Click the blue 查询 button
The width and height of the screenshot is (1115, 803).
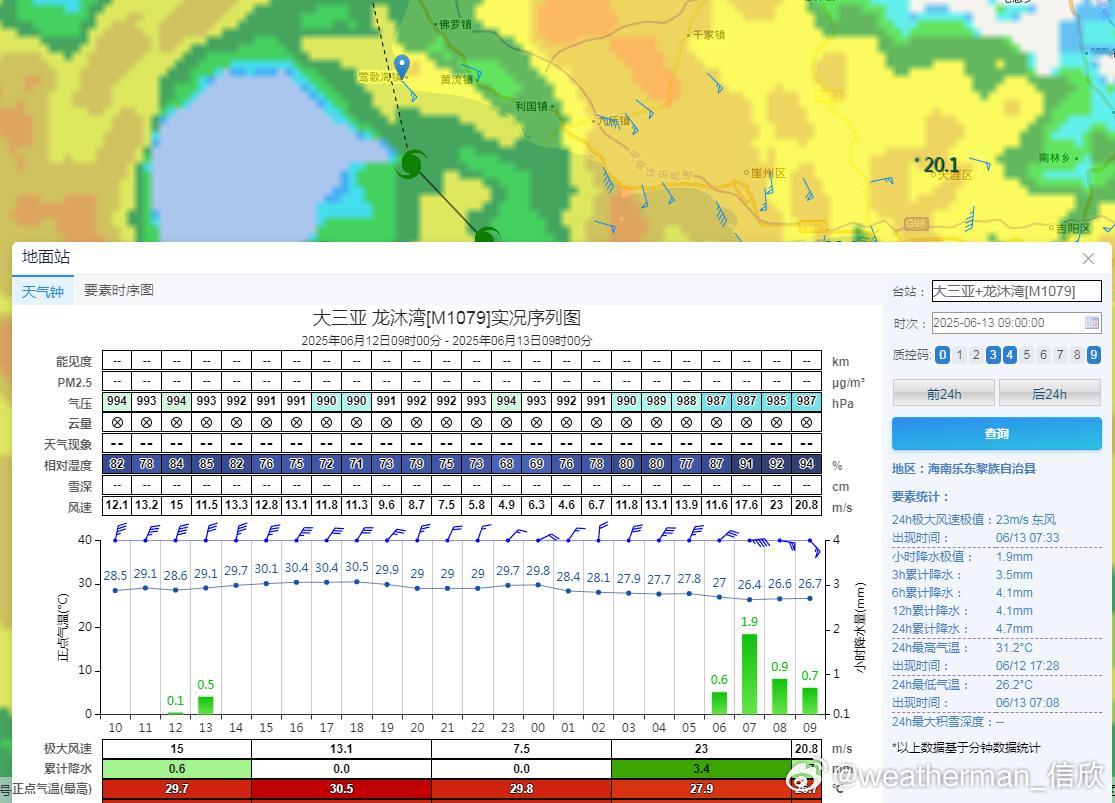coord(997,433)
